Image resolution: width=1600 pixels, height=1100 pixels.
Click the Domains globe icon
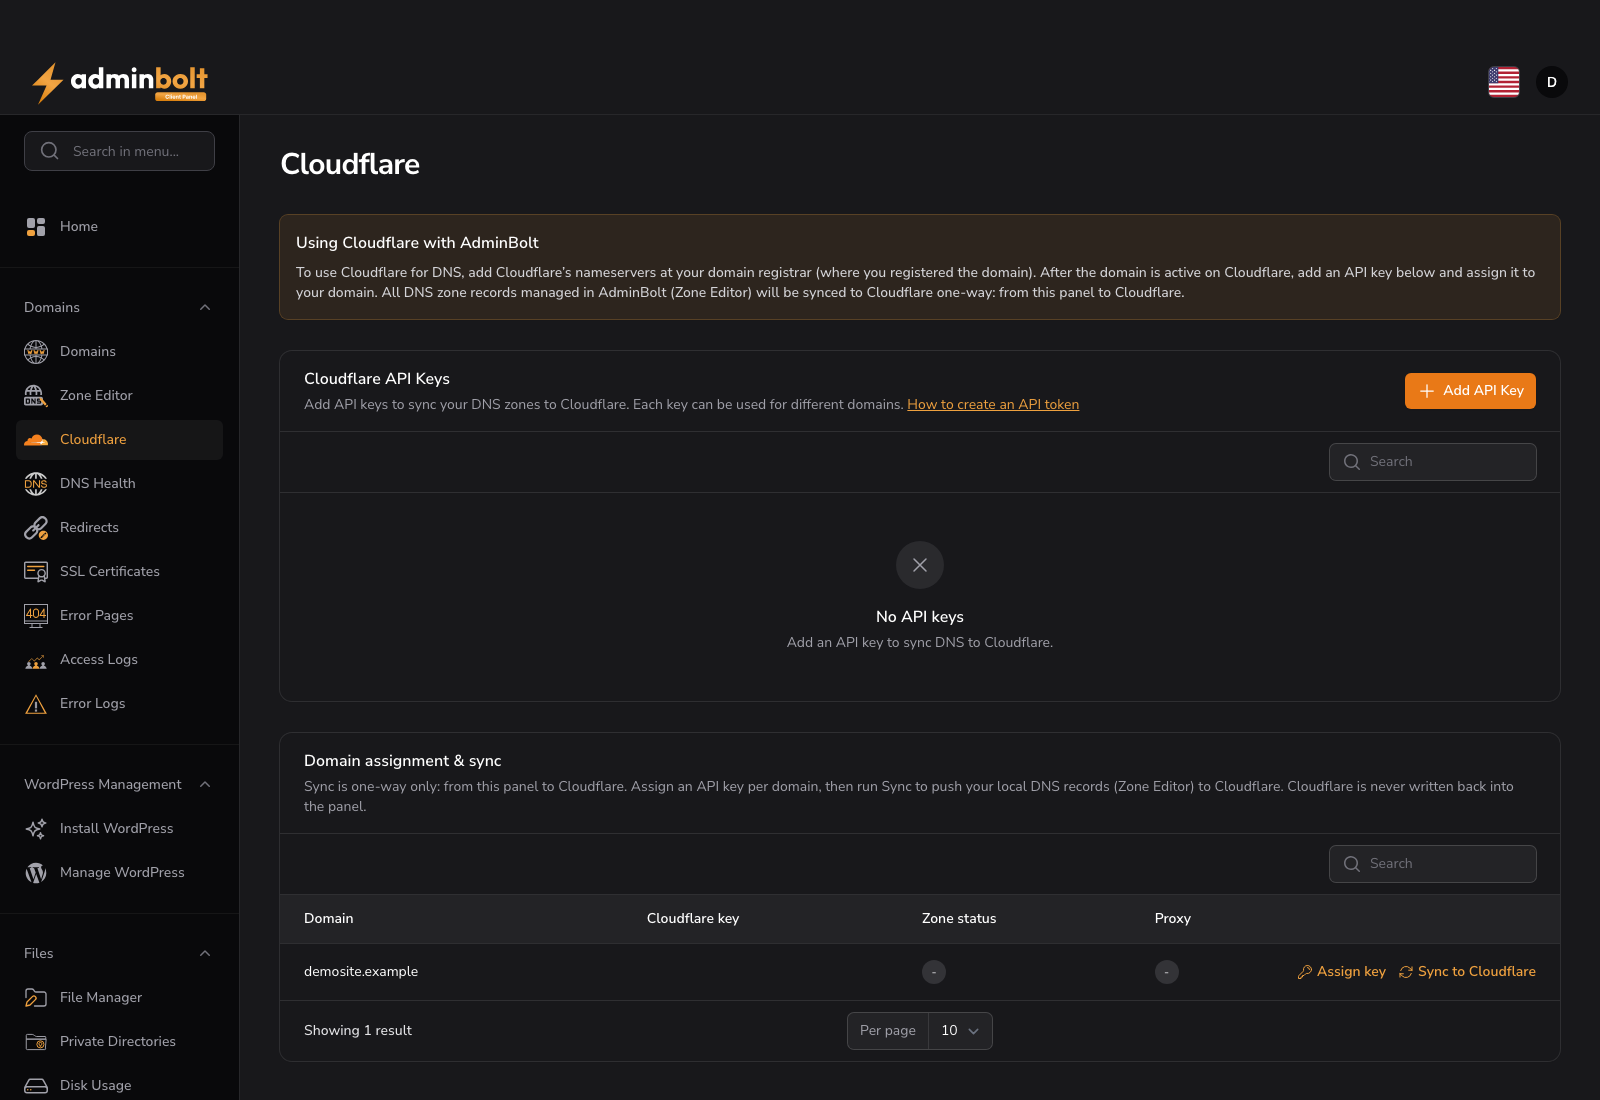pos(36,351)
